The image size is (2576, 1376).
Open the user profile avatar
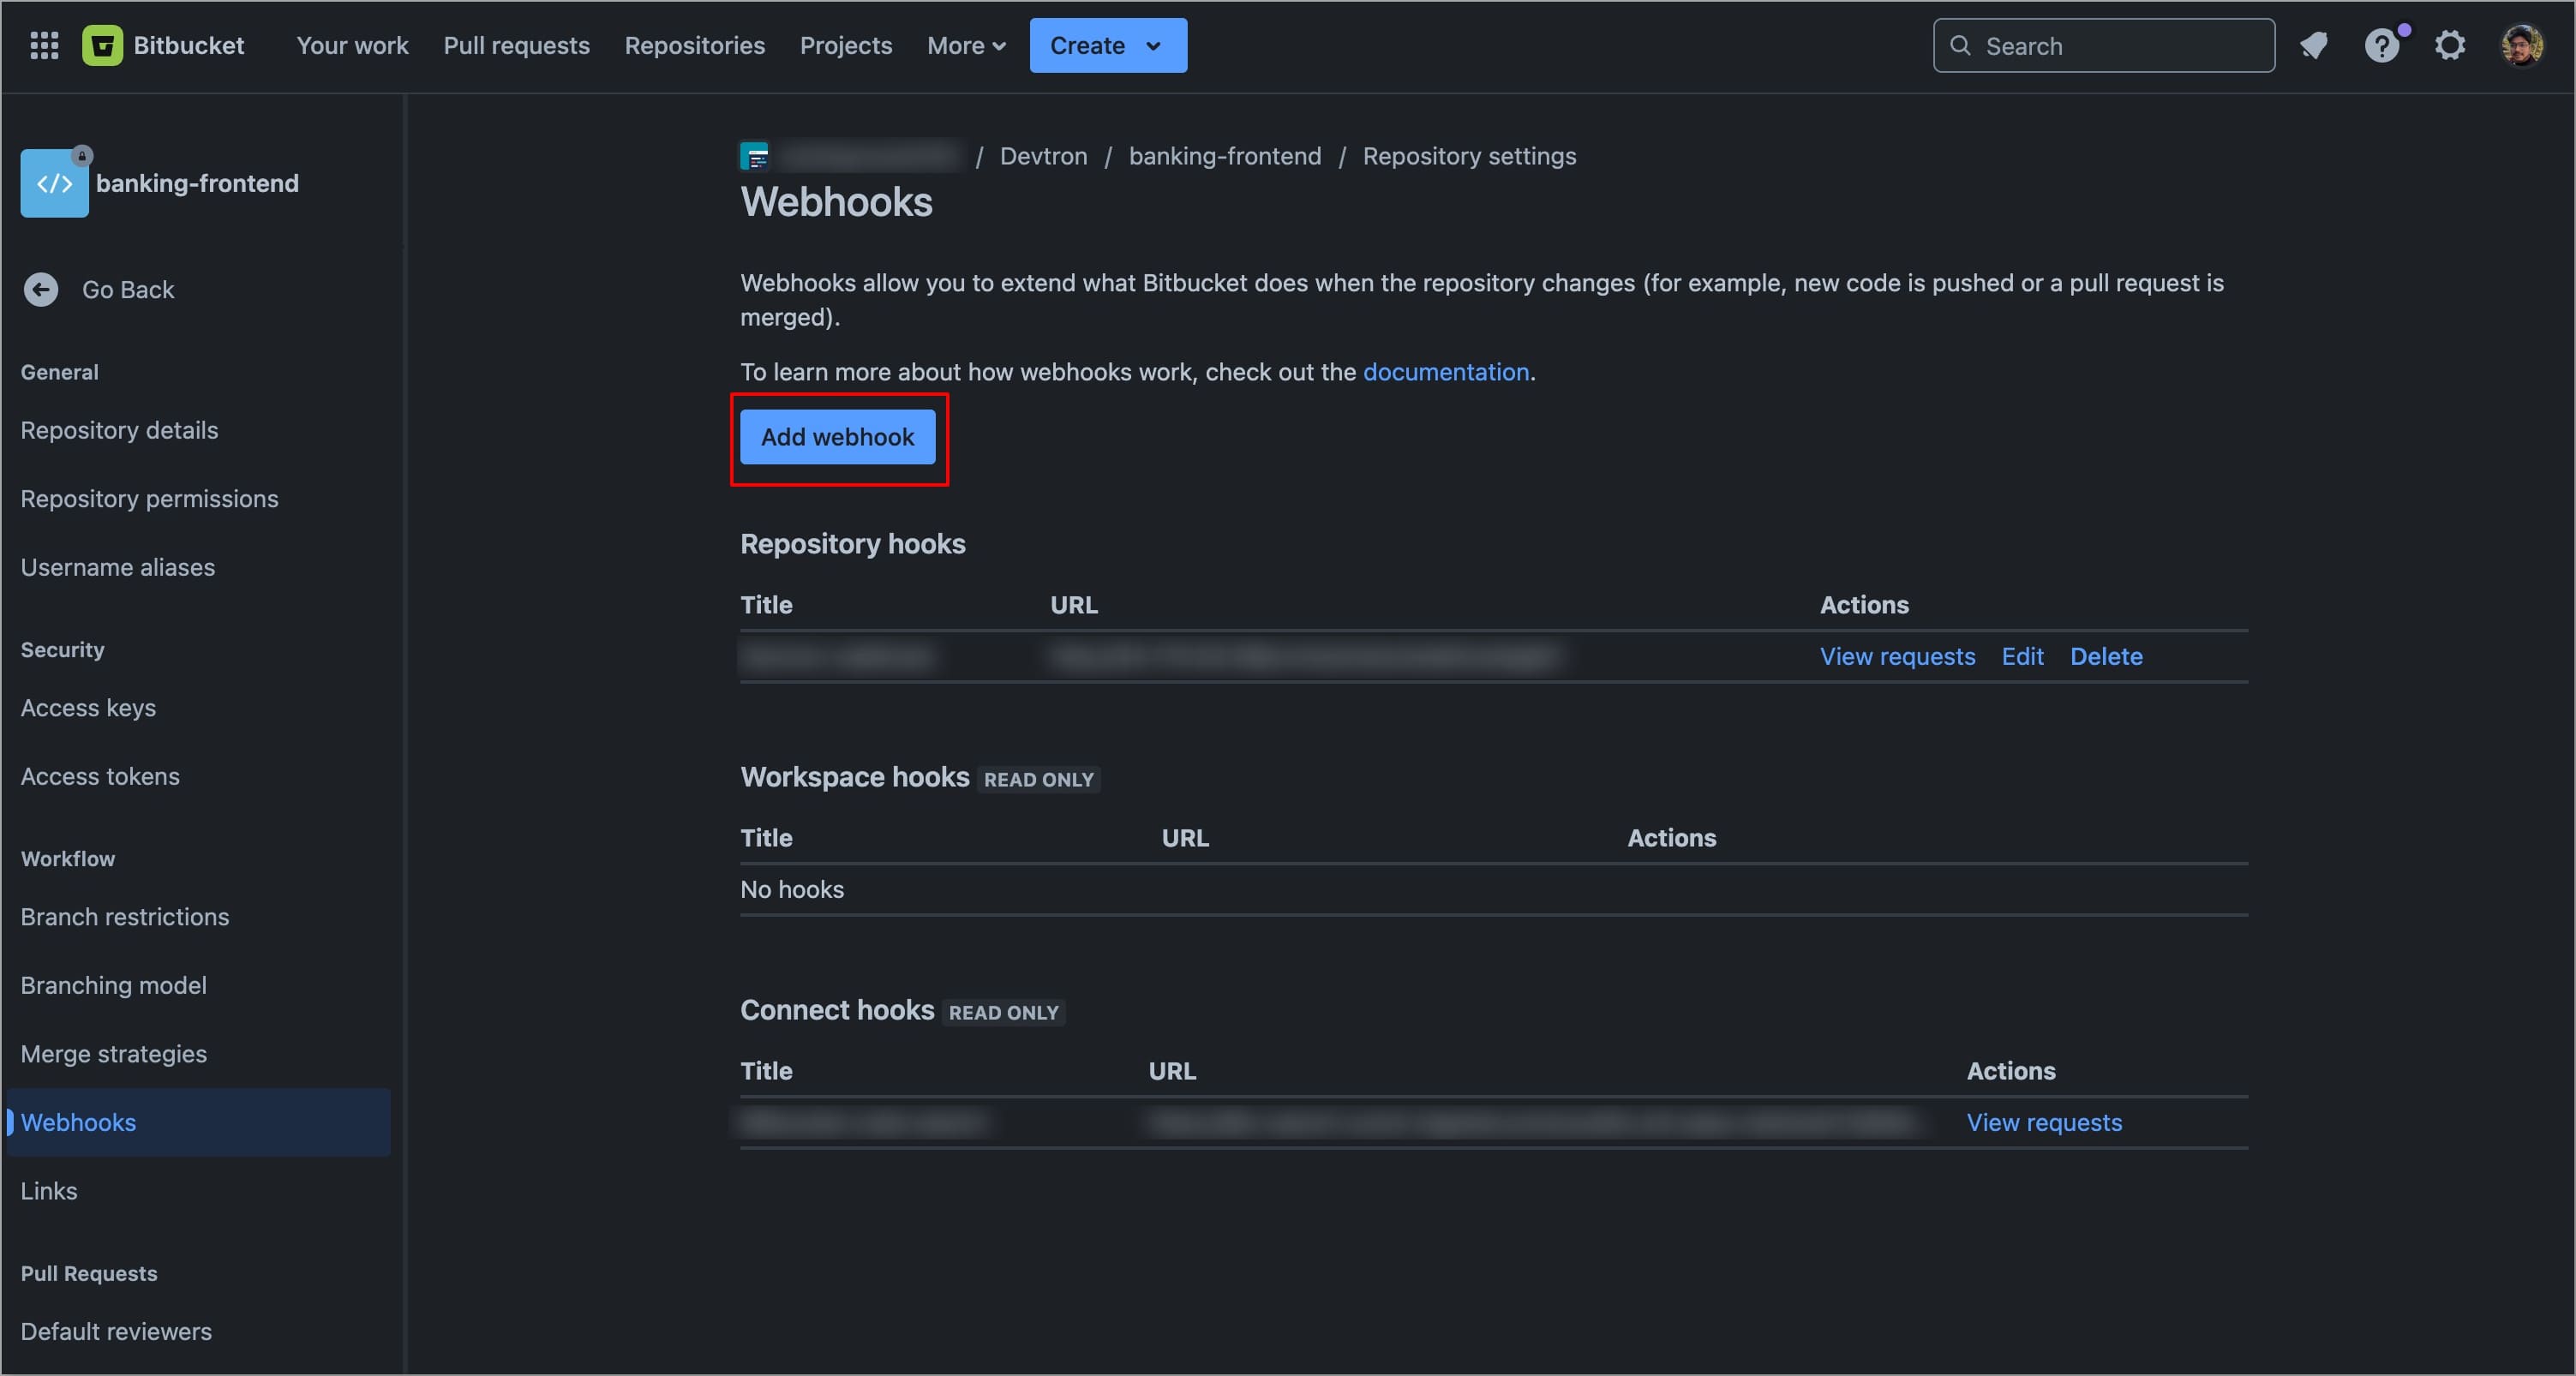tap(2521, 46)
